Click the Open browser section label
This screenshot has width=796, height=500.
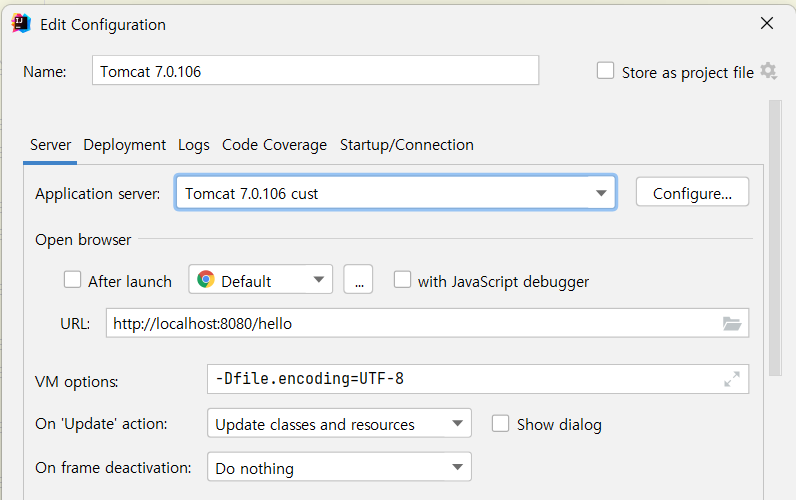click(x=83, y=240)
